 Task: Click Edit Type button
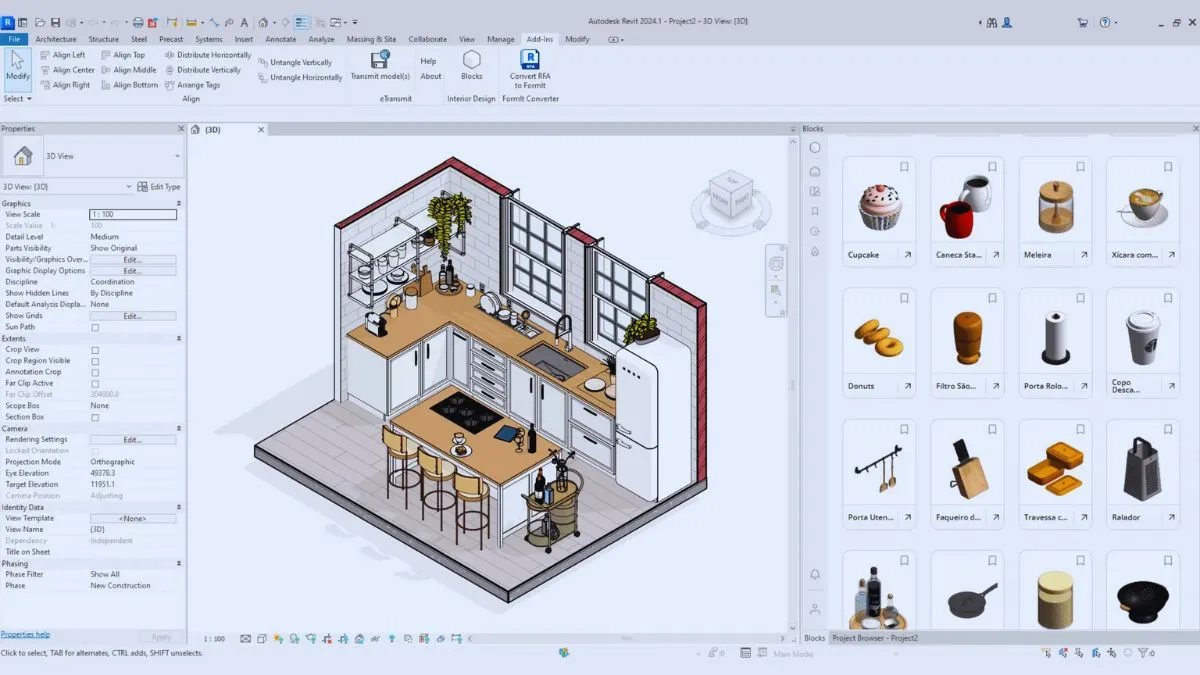click(159, 187)
